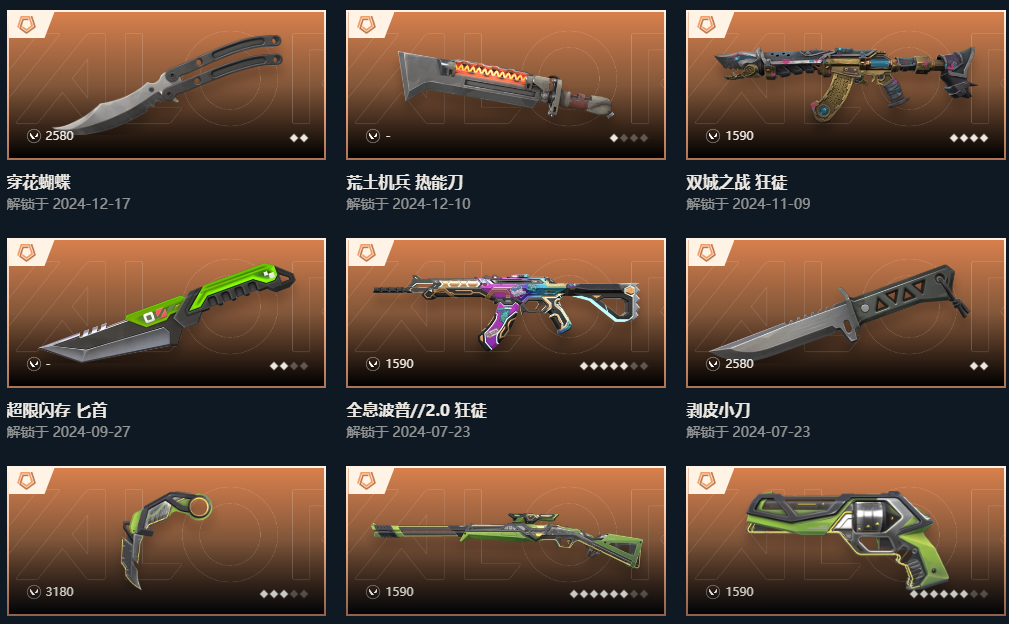
Task: Select the green karambit skin priced 3180
Action: pyautogui.click(x=166, y=541)
